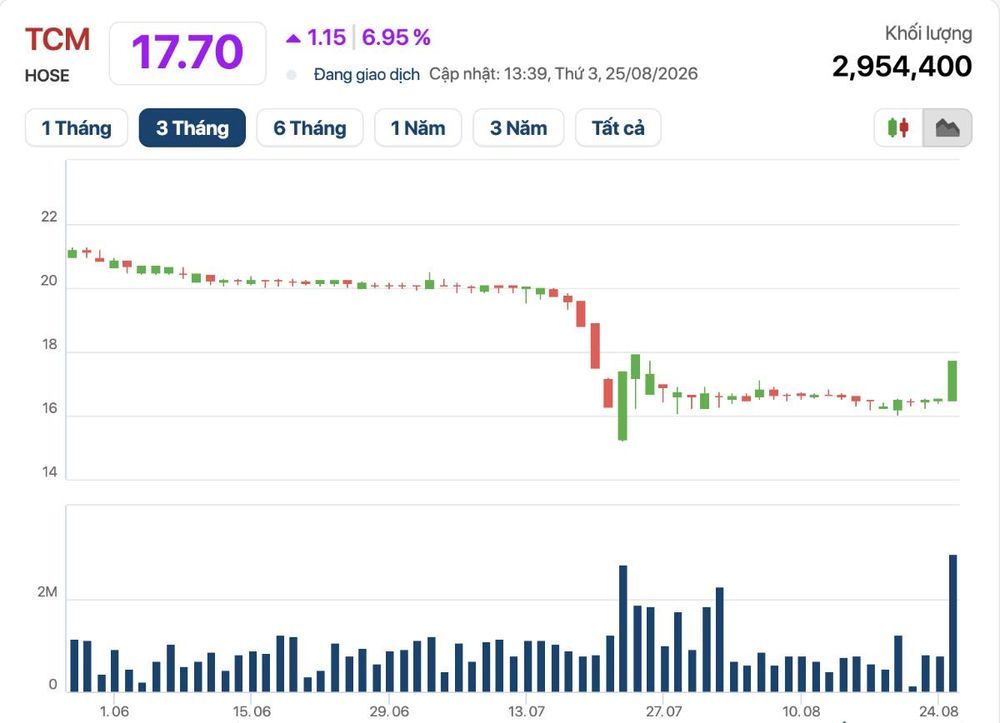Click the Khối lượng volume value 2,954,400
Screen dimensions: 1000x723
pos(902,66)
